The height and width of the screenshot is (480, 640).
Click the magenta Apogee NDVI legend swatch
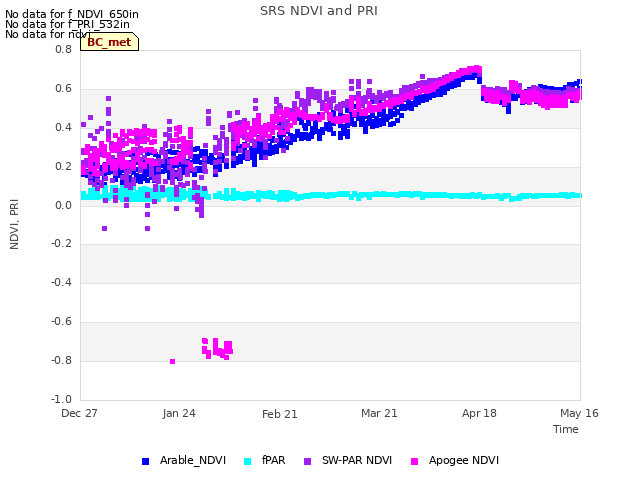click(414, 461)
